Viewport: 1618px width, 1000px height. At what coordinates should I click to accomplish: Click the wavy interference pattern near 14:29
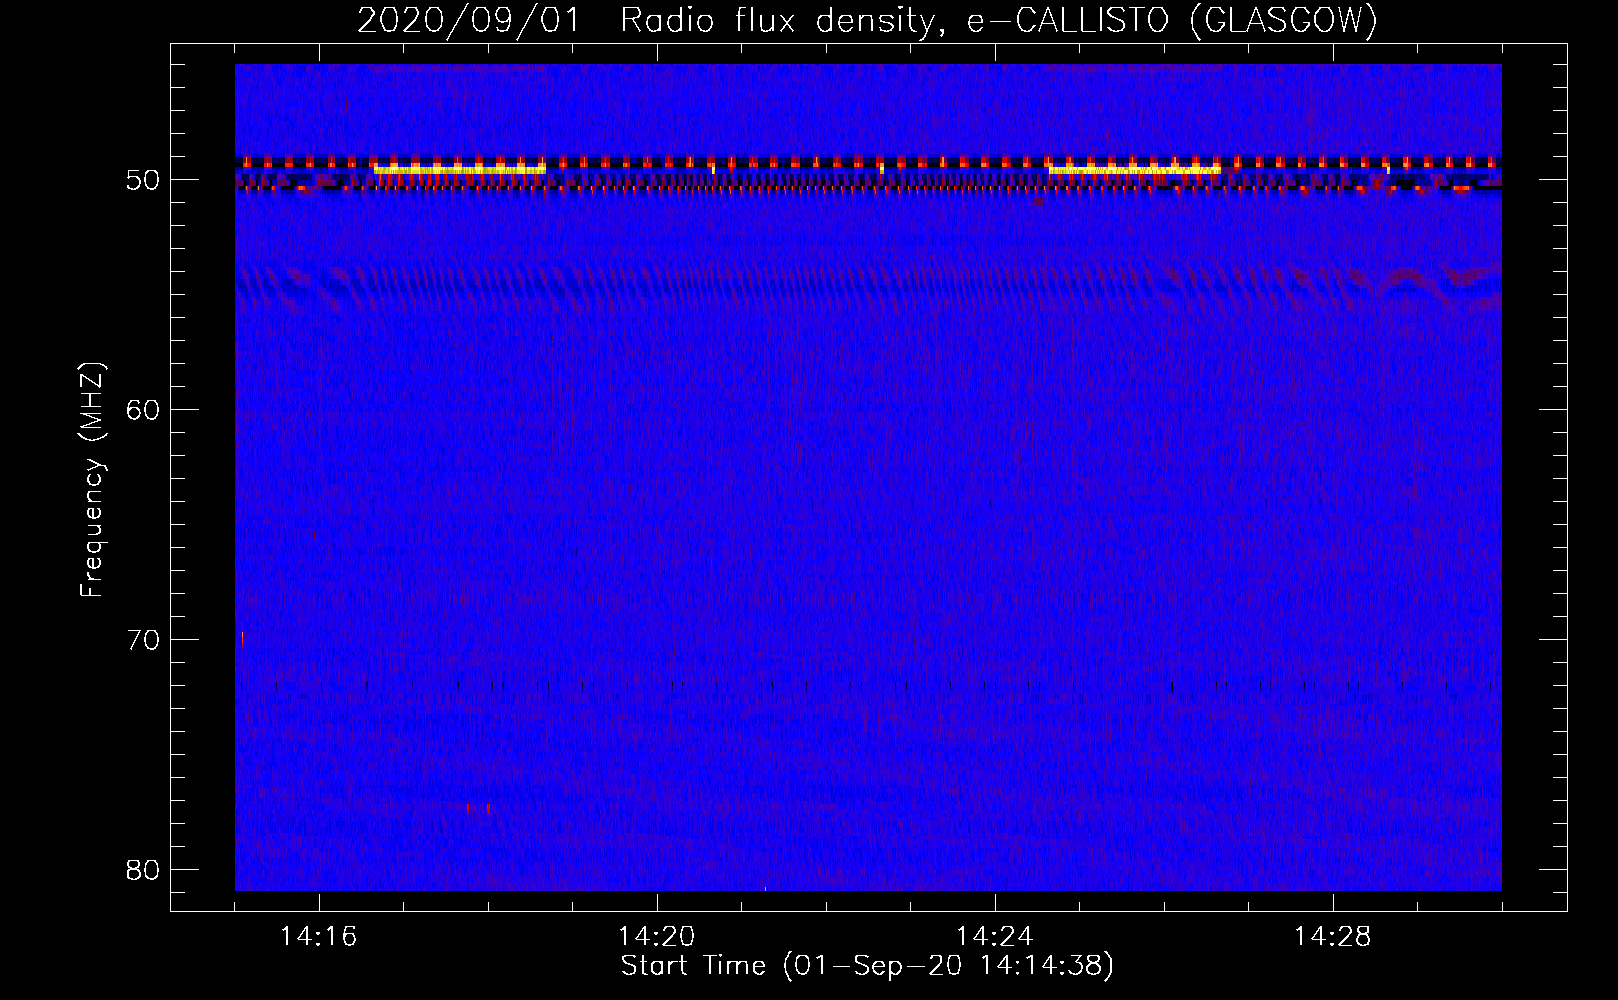point(1425,285)
